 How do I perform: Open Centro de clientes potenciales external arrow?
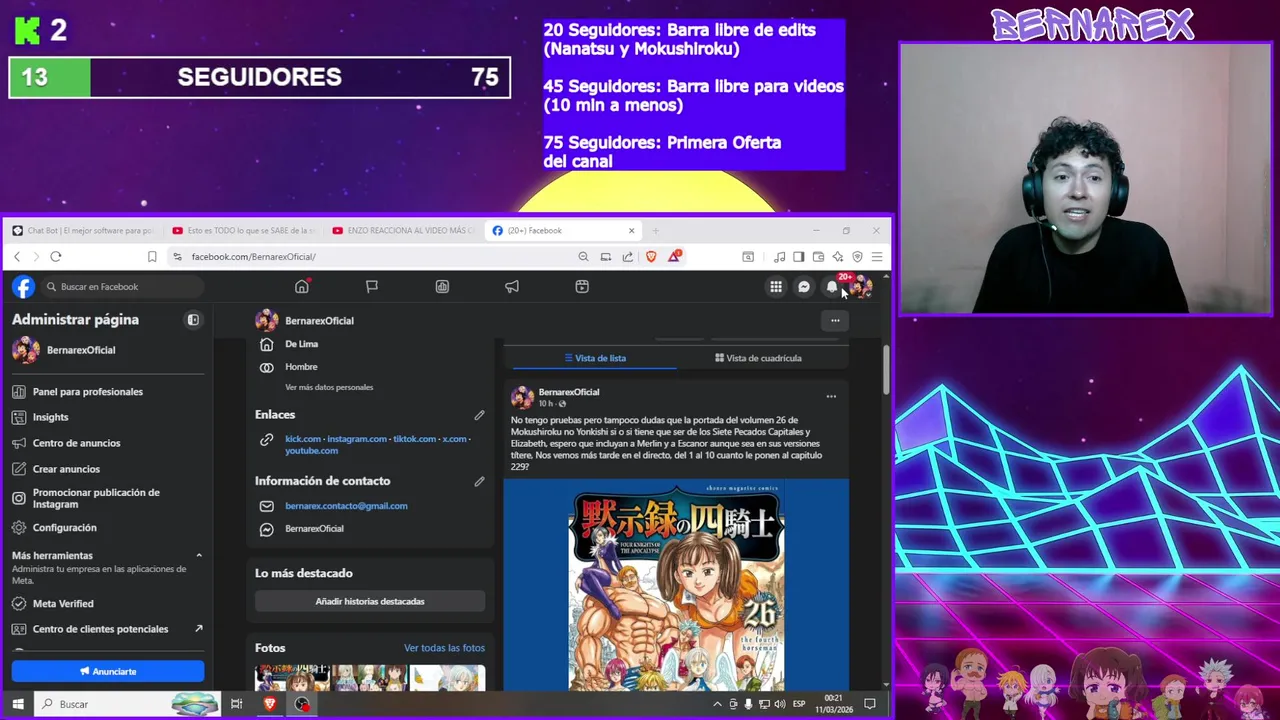click(x=198, y=629)
